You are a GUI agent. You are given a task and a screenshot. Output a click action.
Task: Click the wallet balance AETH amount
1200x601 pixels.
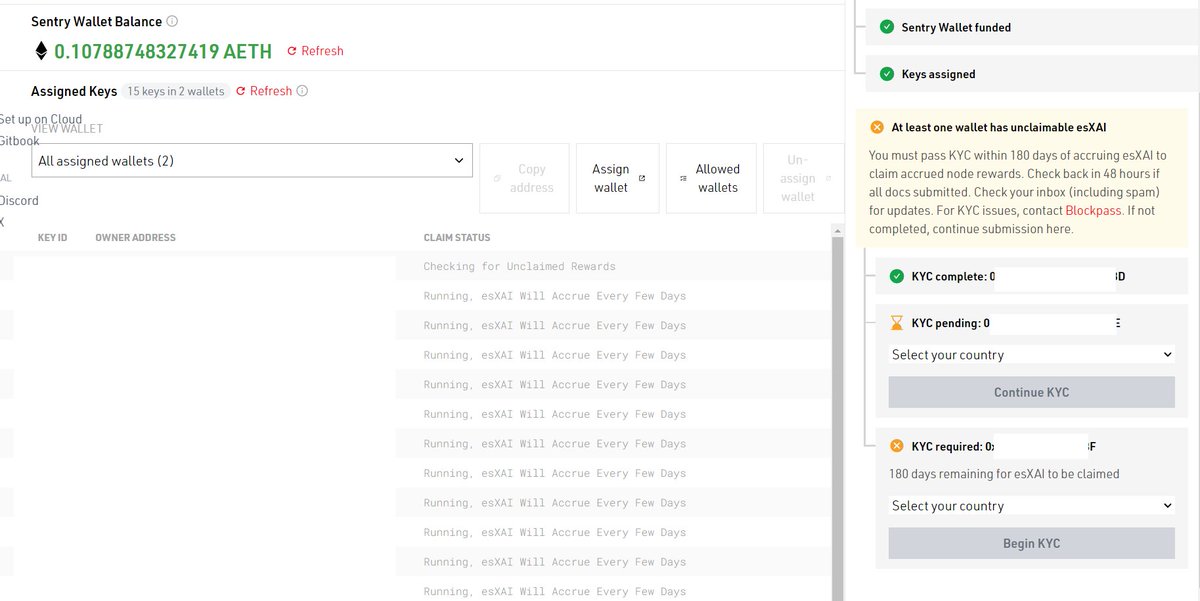(x=163, y=51)
